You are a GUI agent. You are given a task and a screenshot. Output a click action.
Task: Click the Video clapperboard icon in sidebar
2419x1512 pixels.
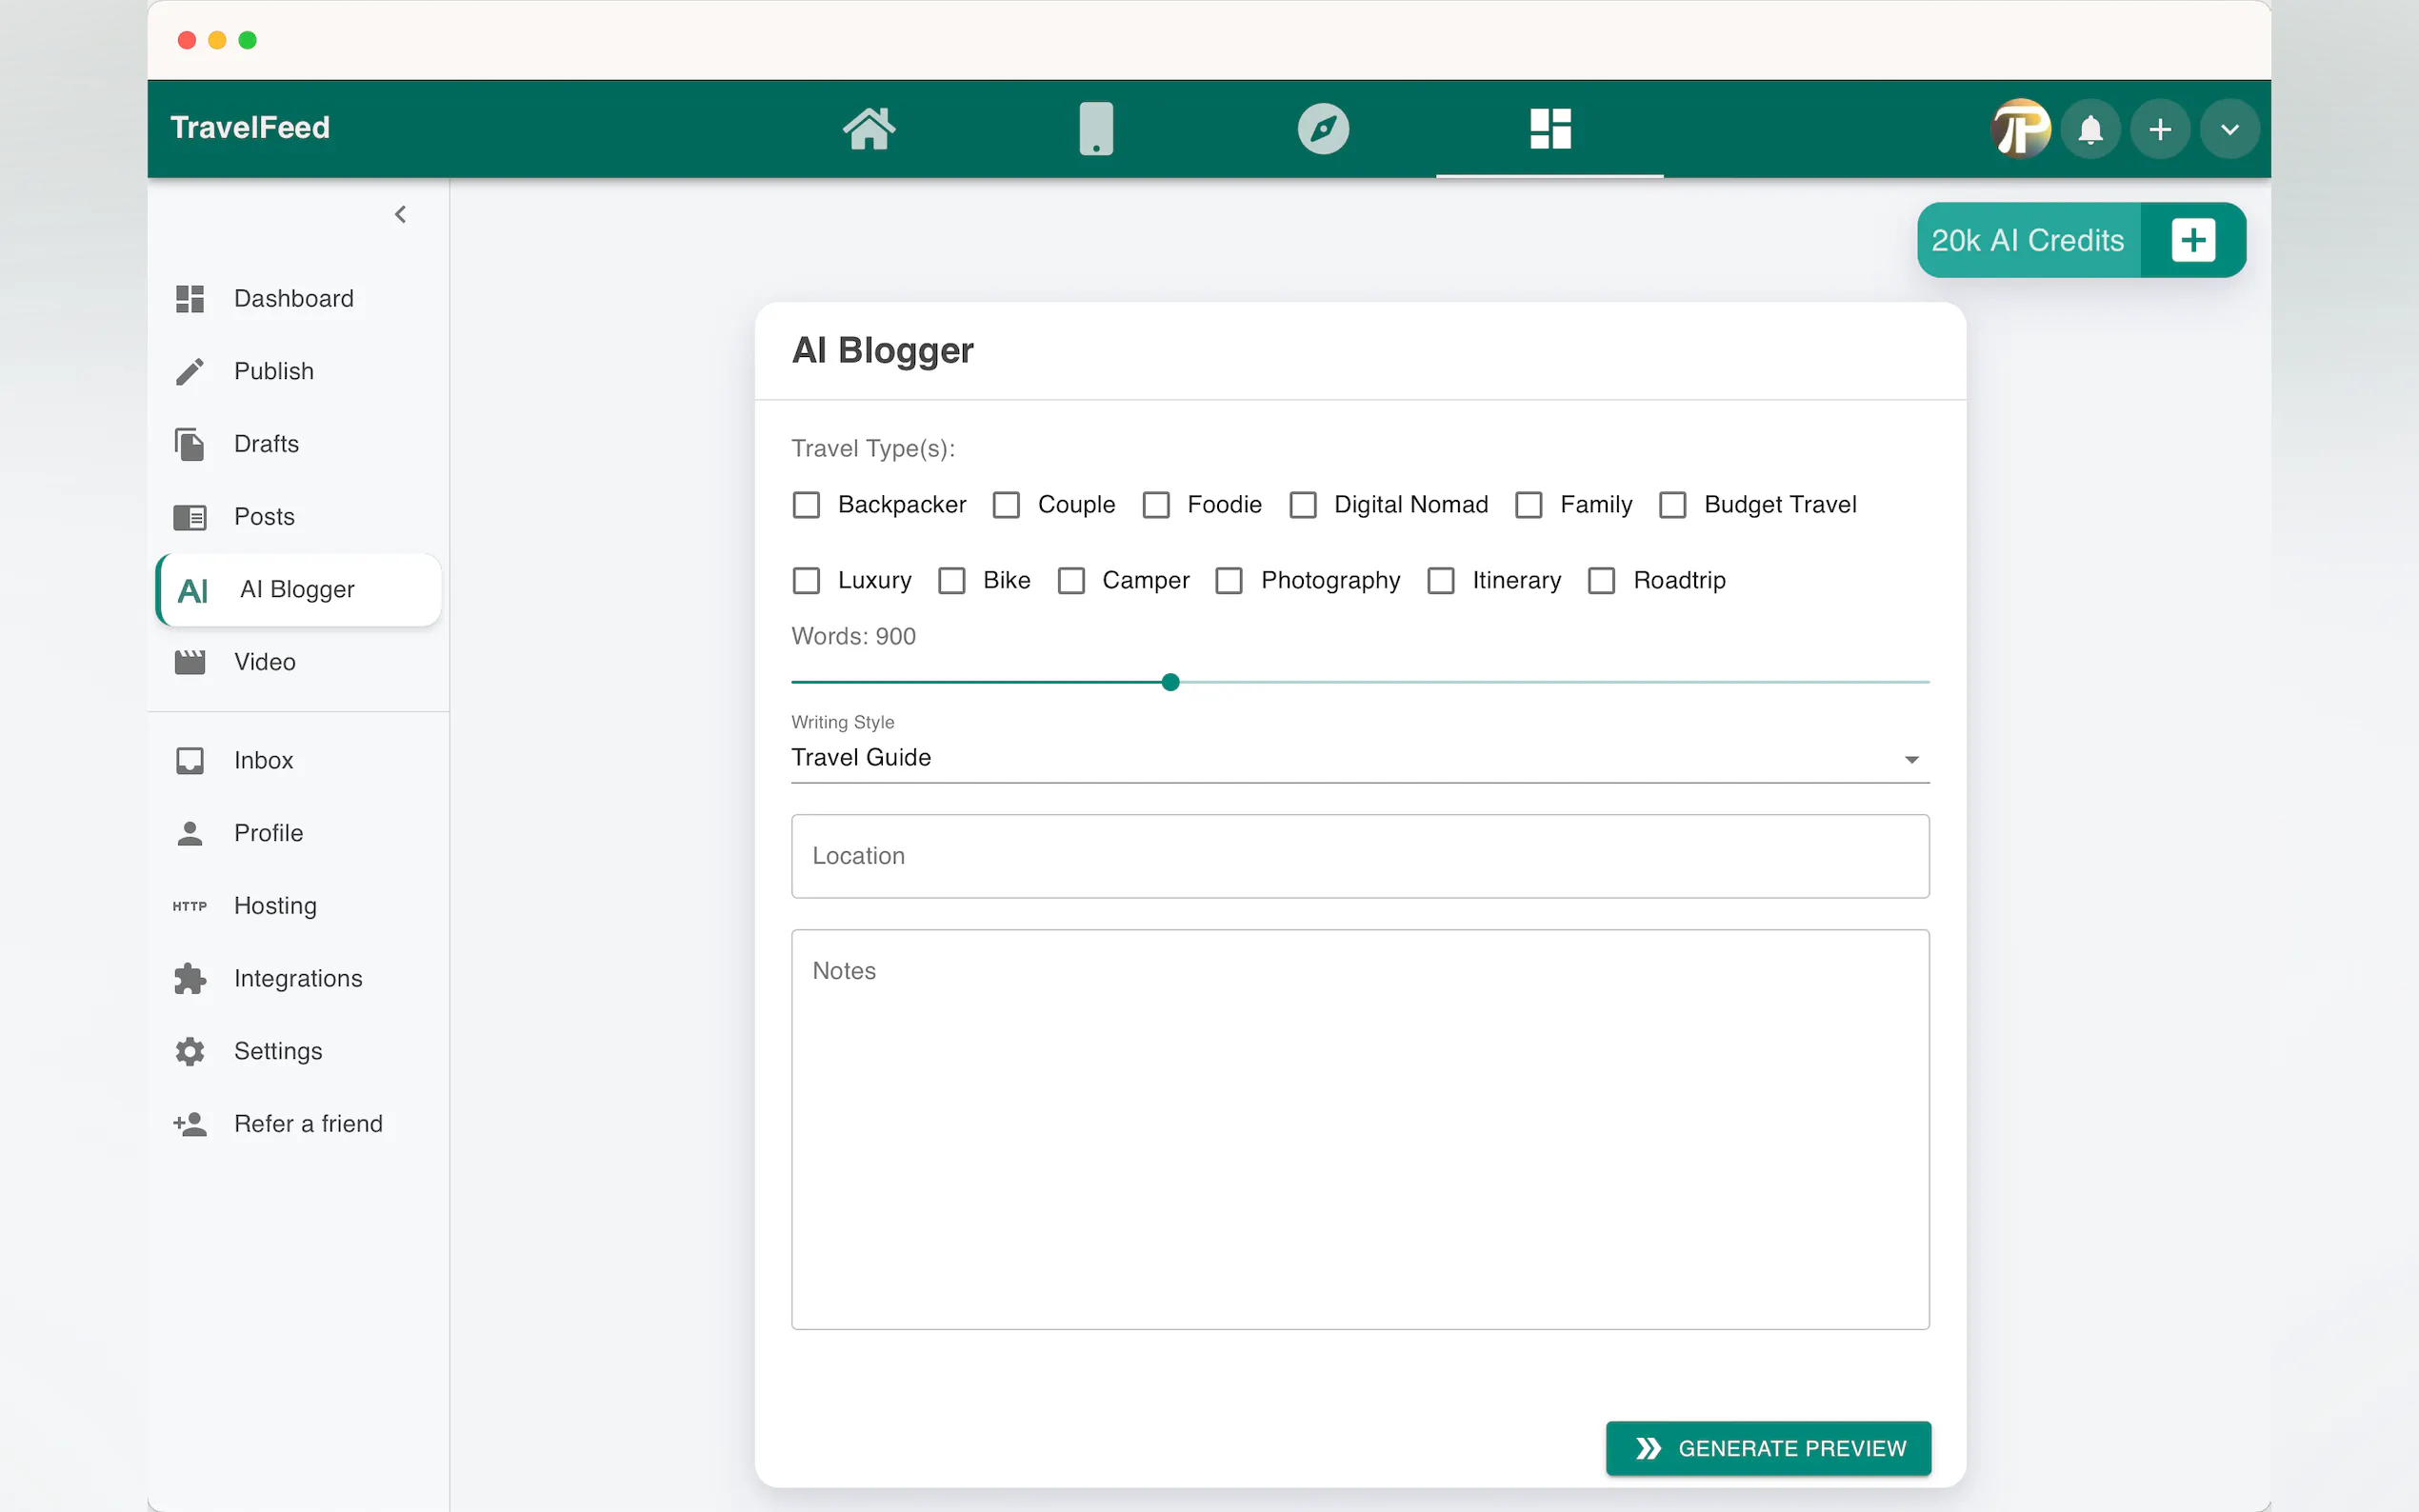coord(189,661)
